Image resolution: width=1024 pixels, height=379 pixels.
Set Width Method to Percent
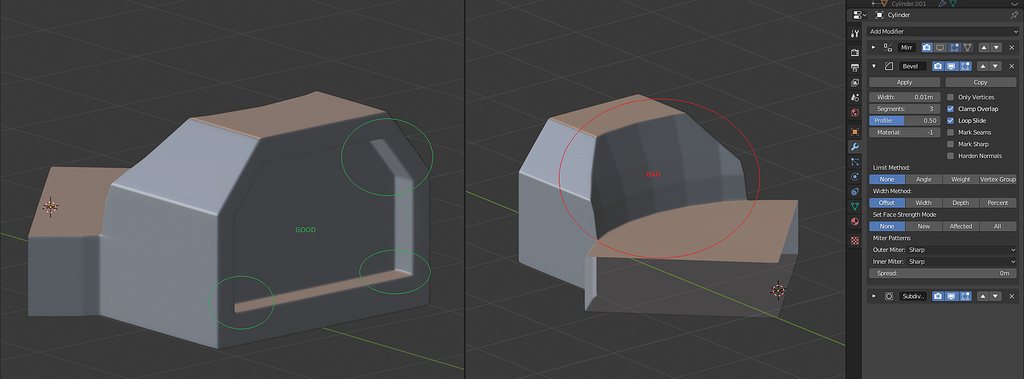coord(998,203)
